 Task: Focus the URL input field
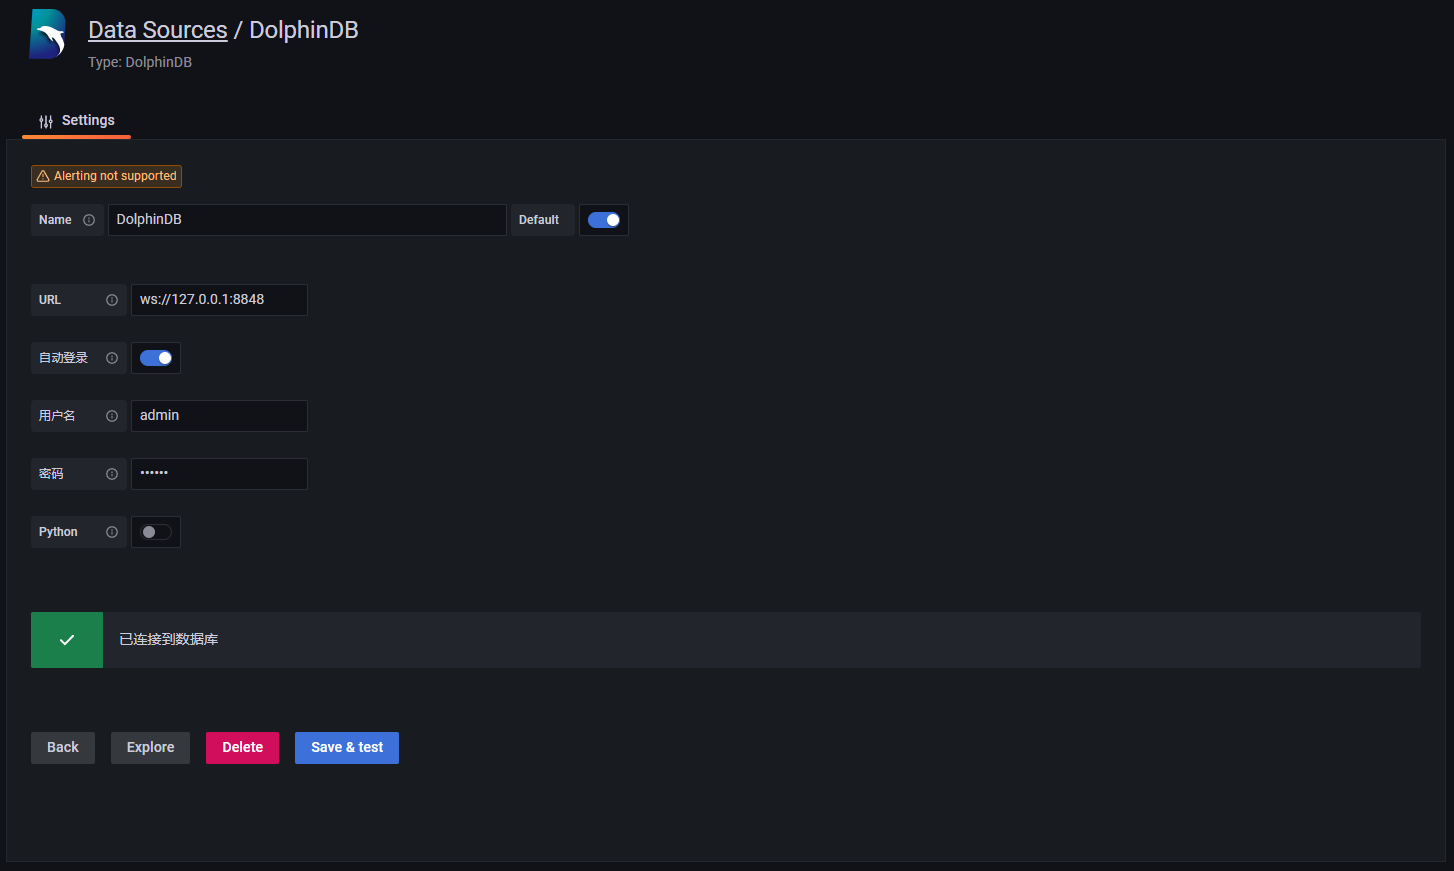(x=219, y=300)
